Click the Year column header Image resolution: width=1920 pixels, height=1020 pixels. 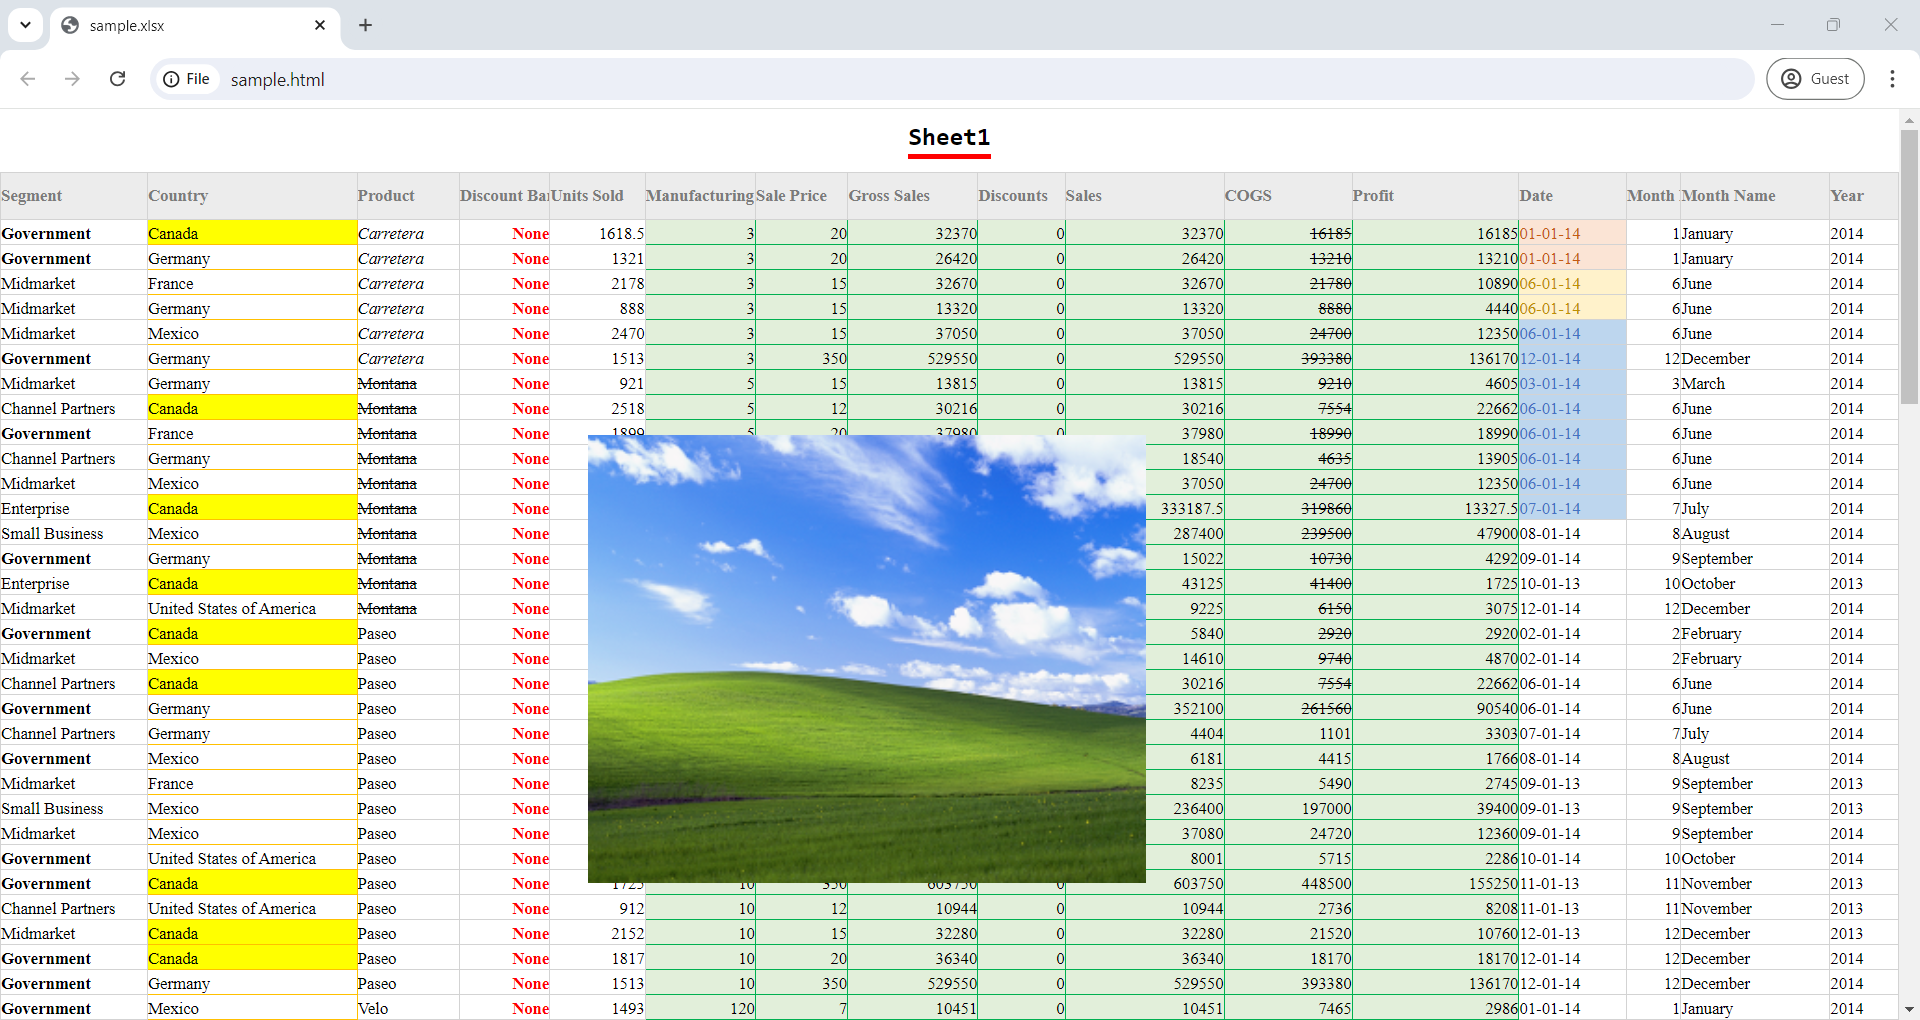tap(1863, 196)
